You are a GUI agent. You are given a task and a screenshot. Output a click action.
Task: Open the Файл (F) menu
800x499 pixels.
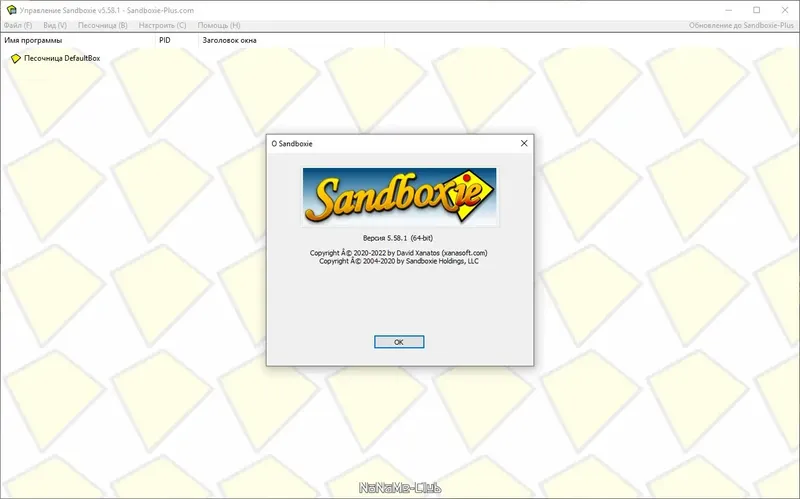(x=18, y=25)
